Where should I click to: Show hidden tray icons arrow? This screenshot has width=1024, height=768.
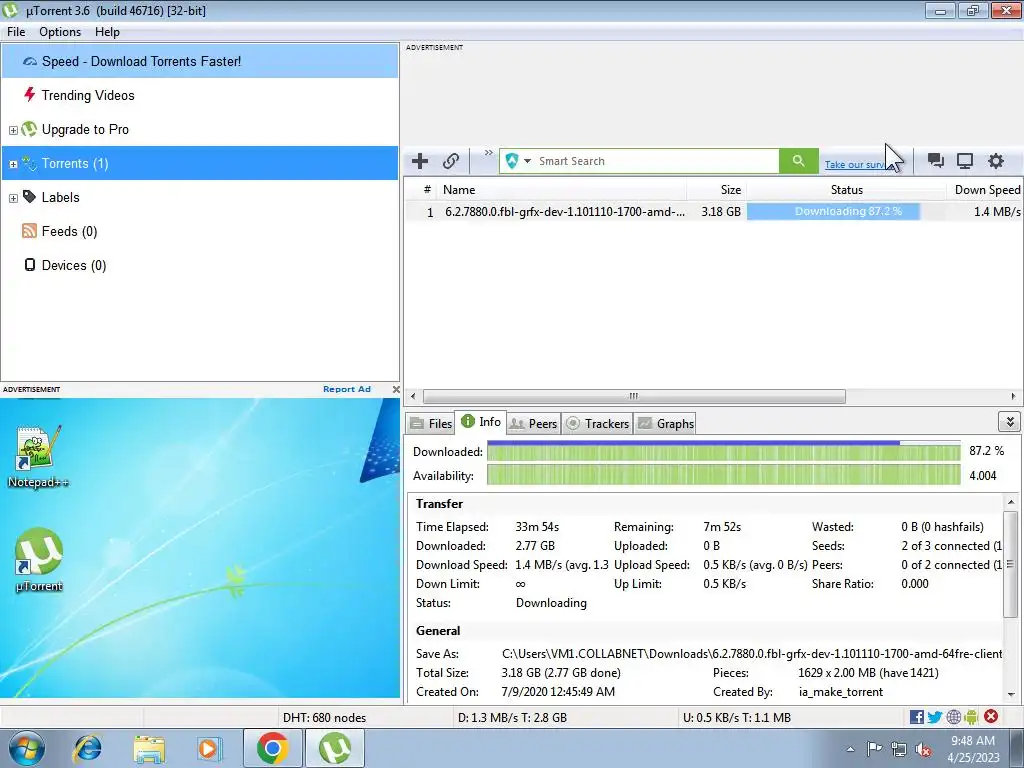[850, 749]
